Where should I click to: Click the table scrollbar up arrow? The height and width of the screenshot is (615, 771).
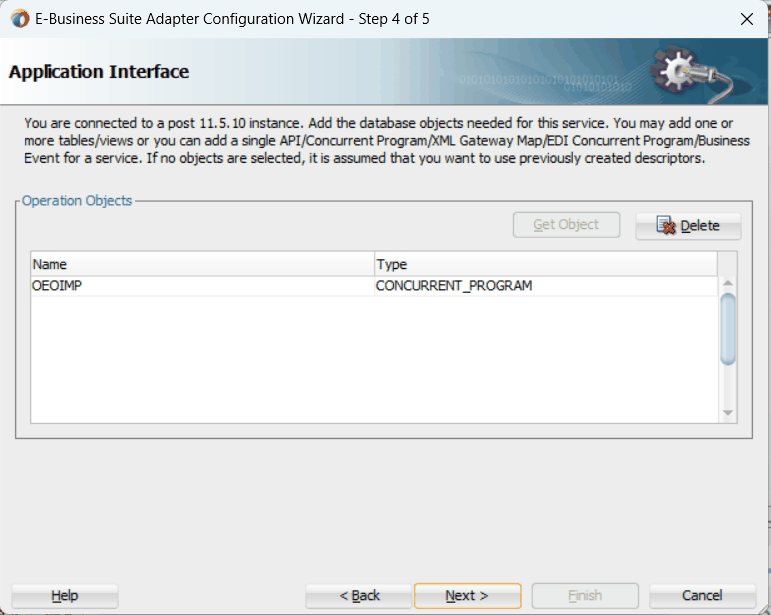tap(728, 283)
